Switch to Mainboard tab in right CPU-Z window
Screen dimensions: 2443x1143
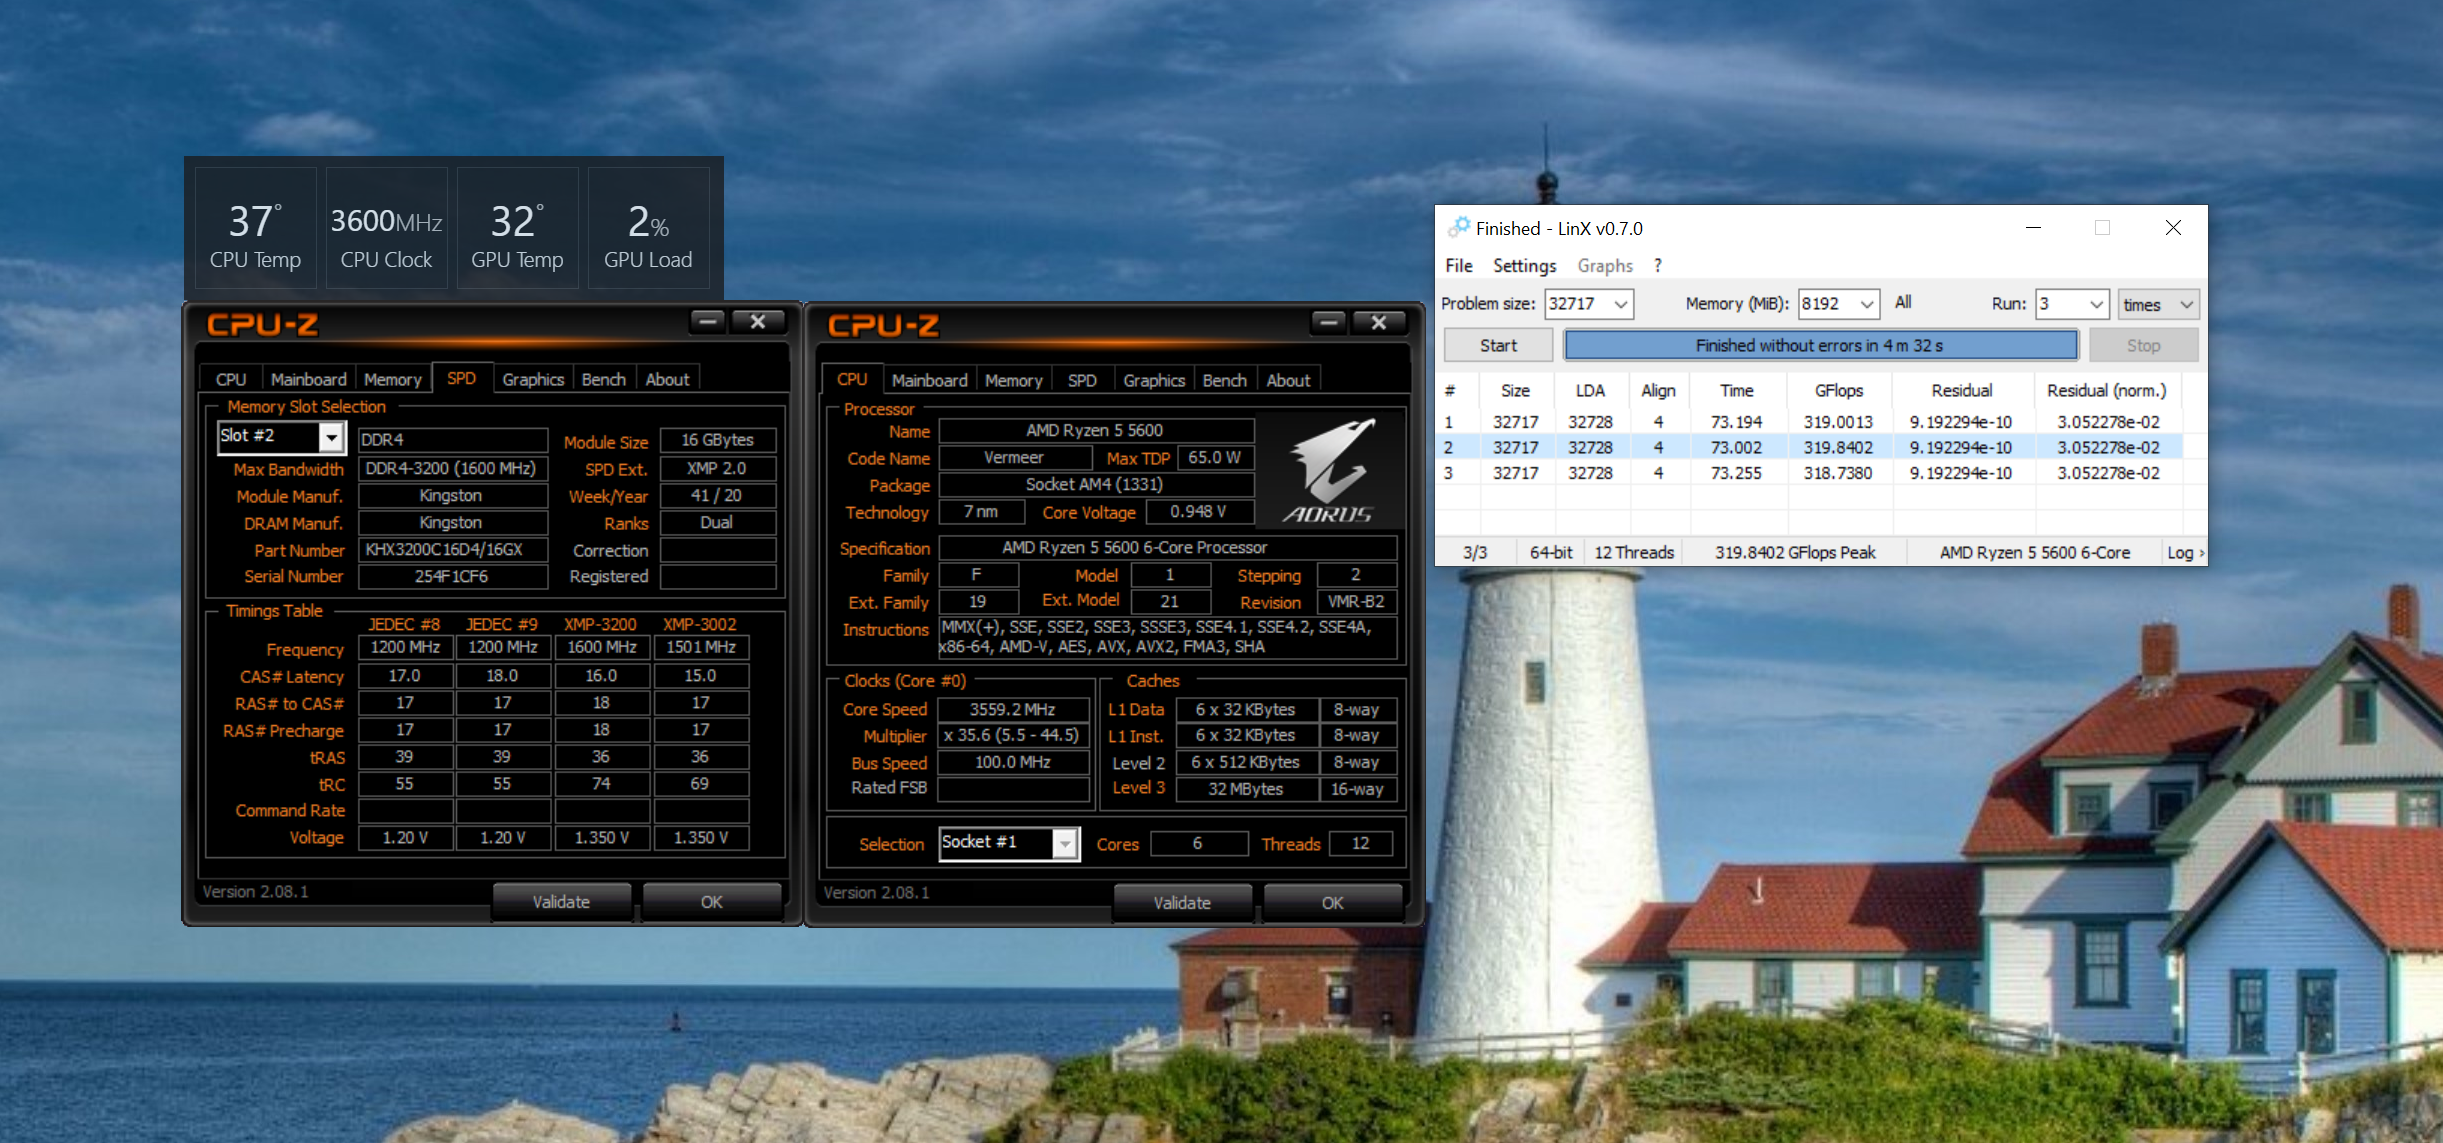[929, 381]
